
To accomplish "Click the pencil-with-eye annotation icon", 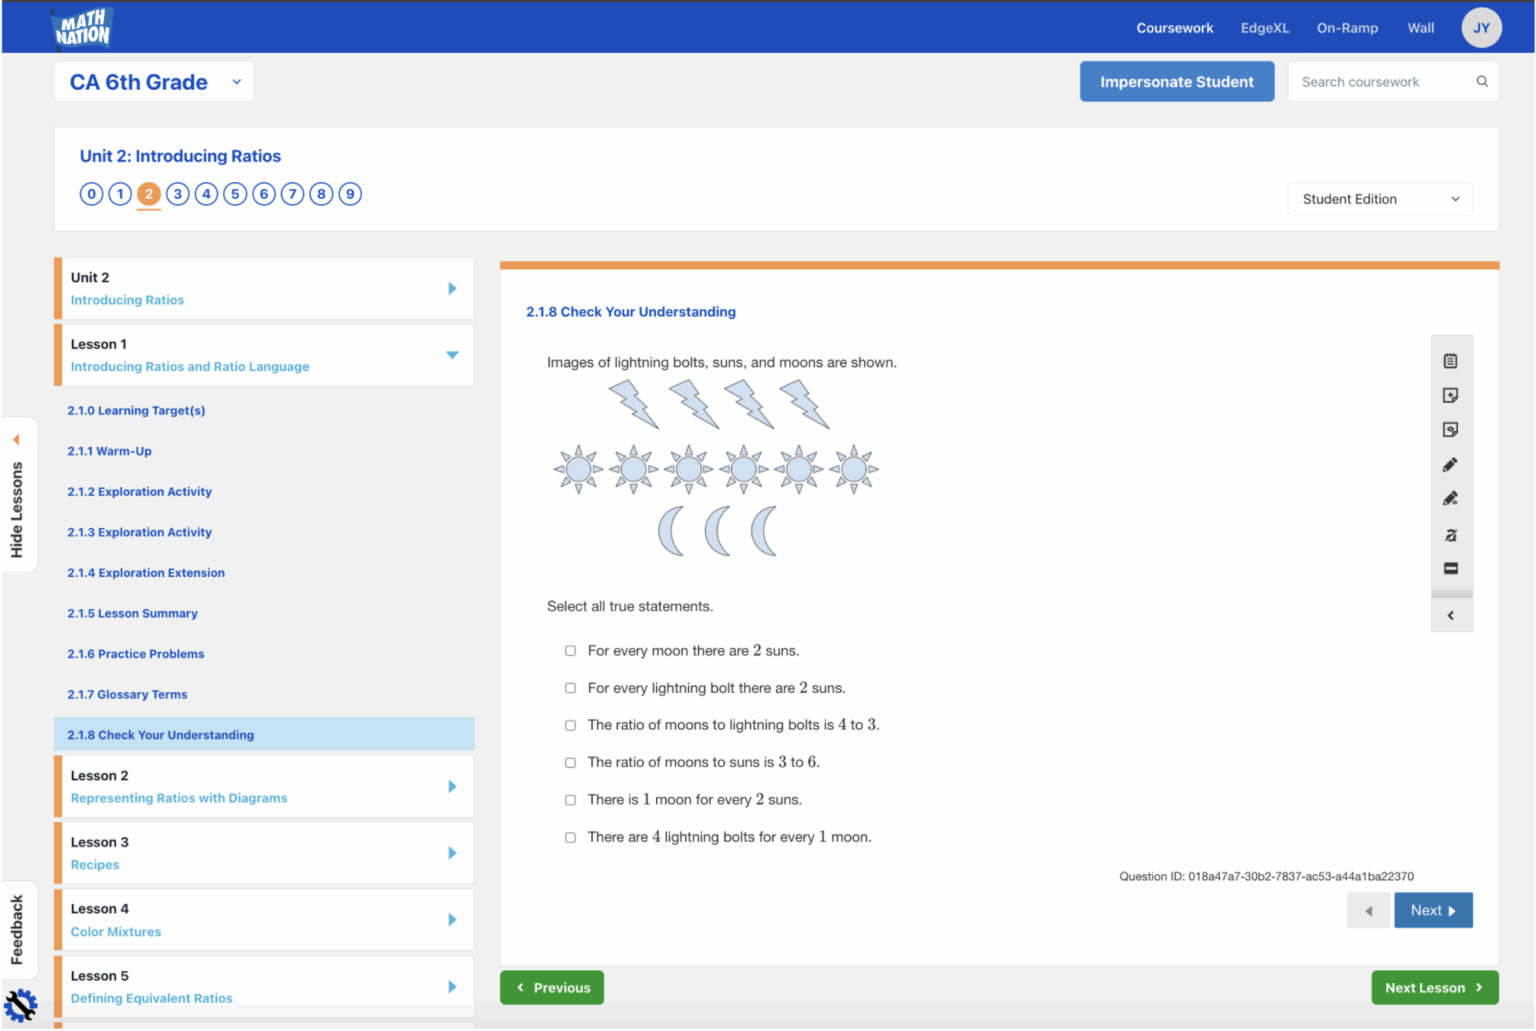I will tap(1451, 498).
